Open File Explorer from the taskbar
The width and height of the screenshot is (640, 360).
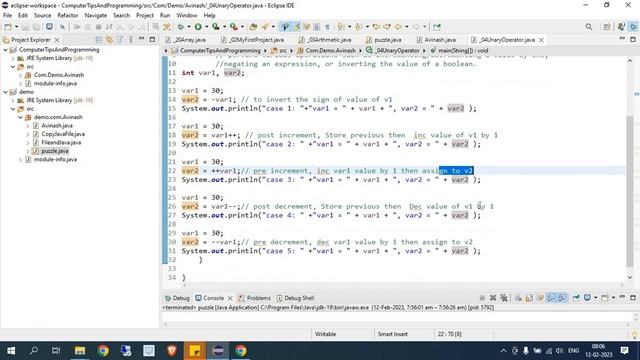[x=80, y=351]
